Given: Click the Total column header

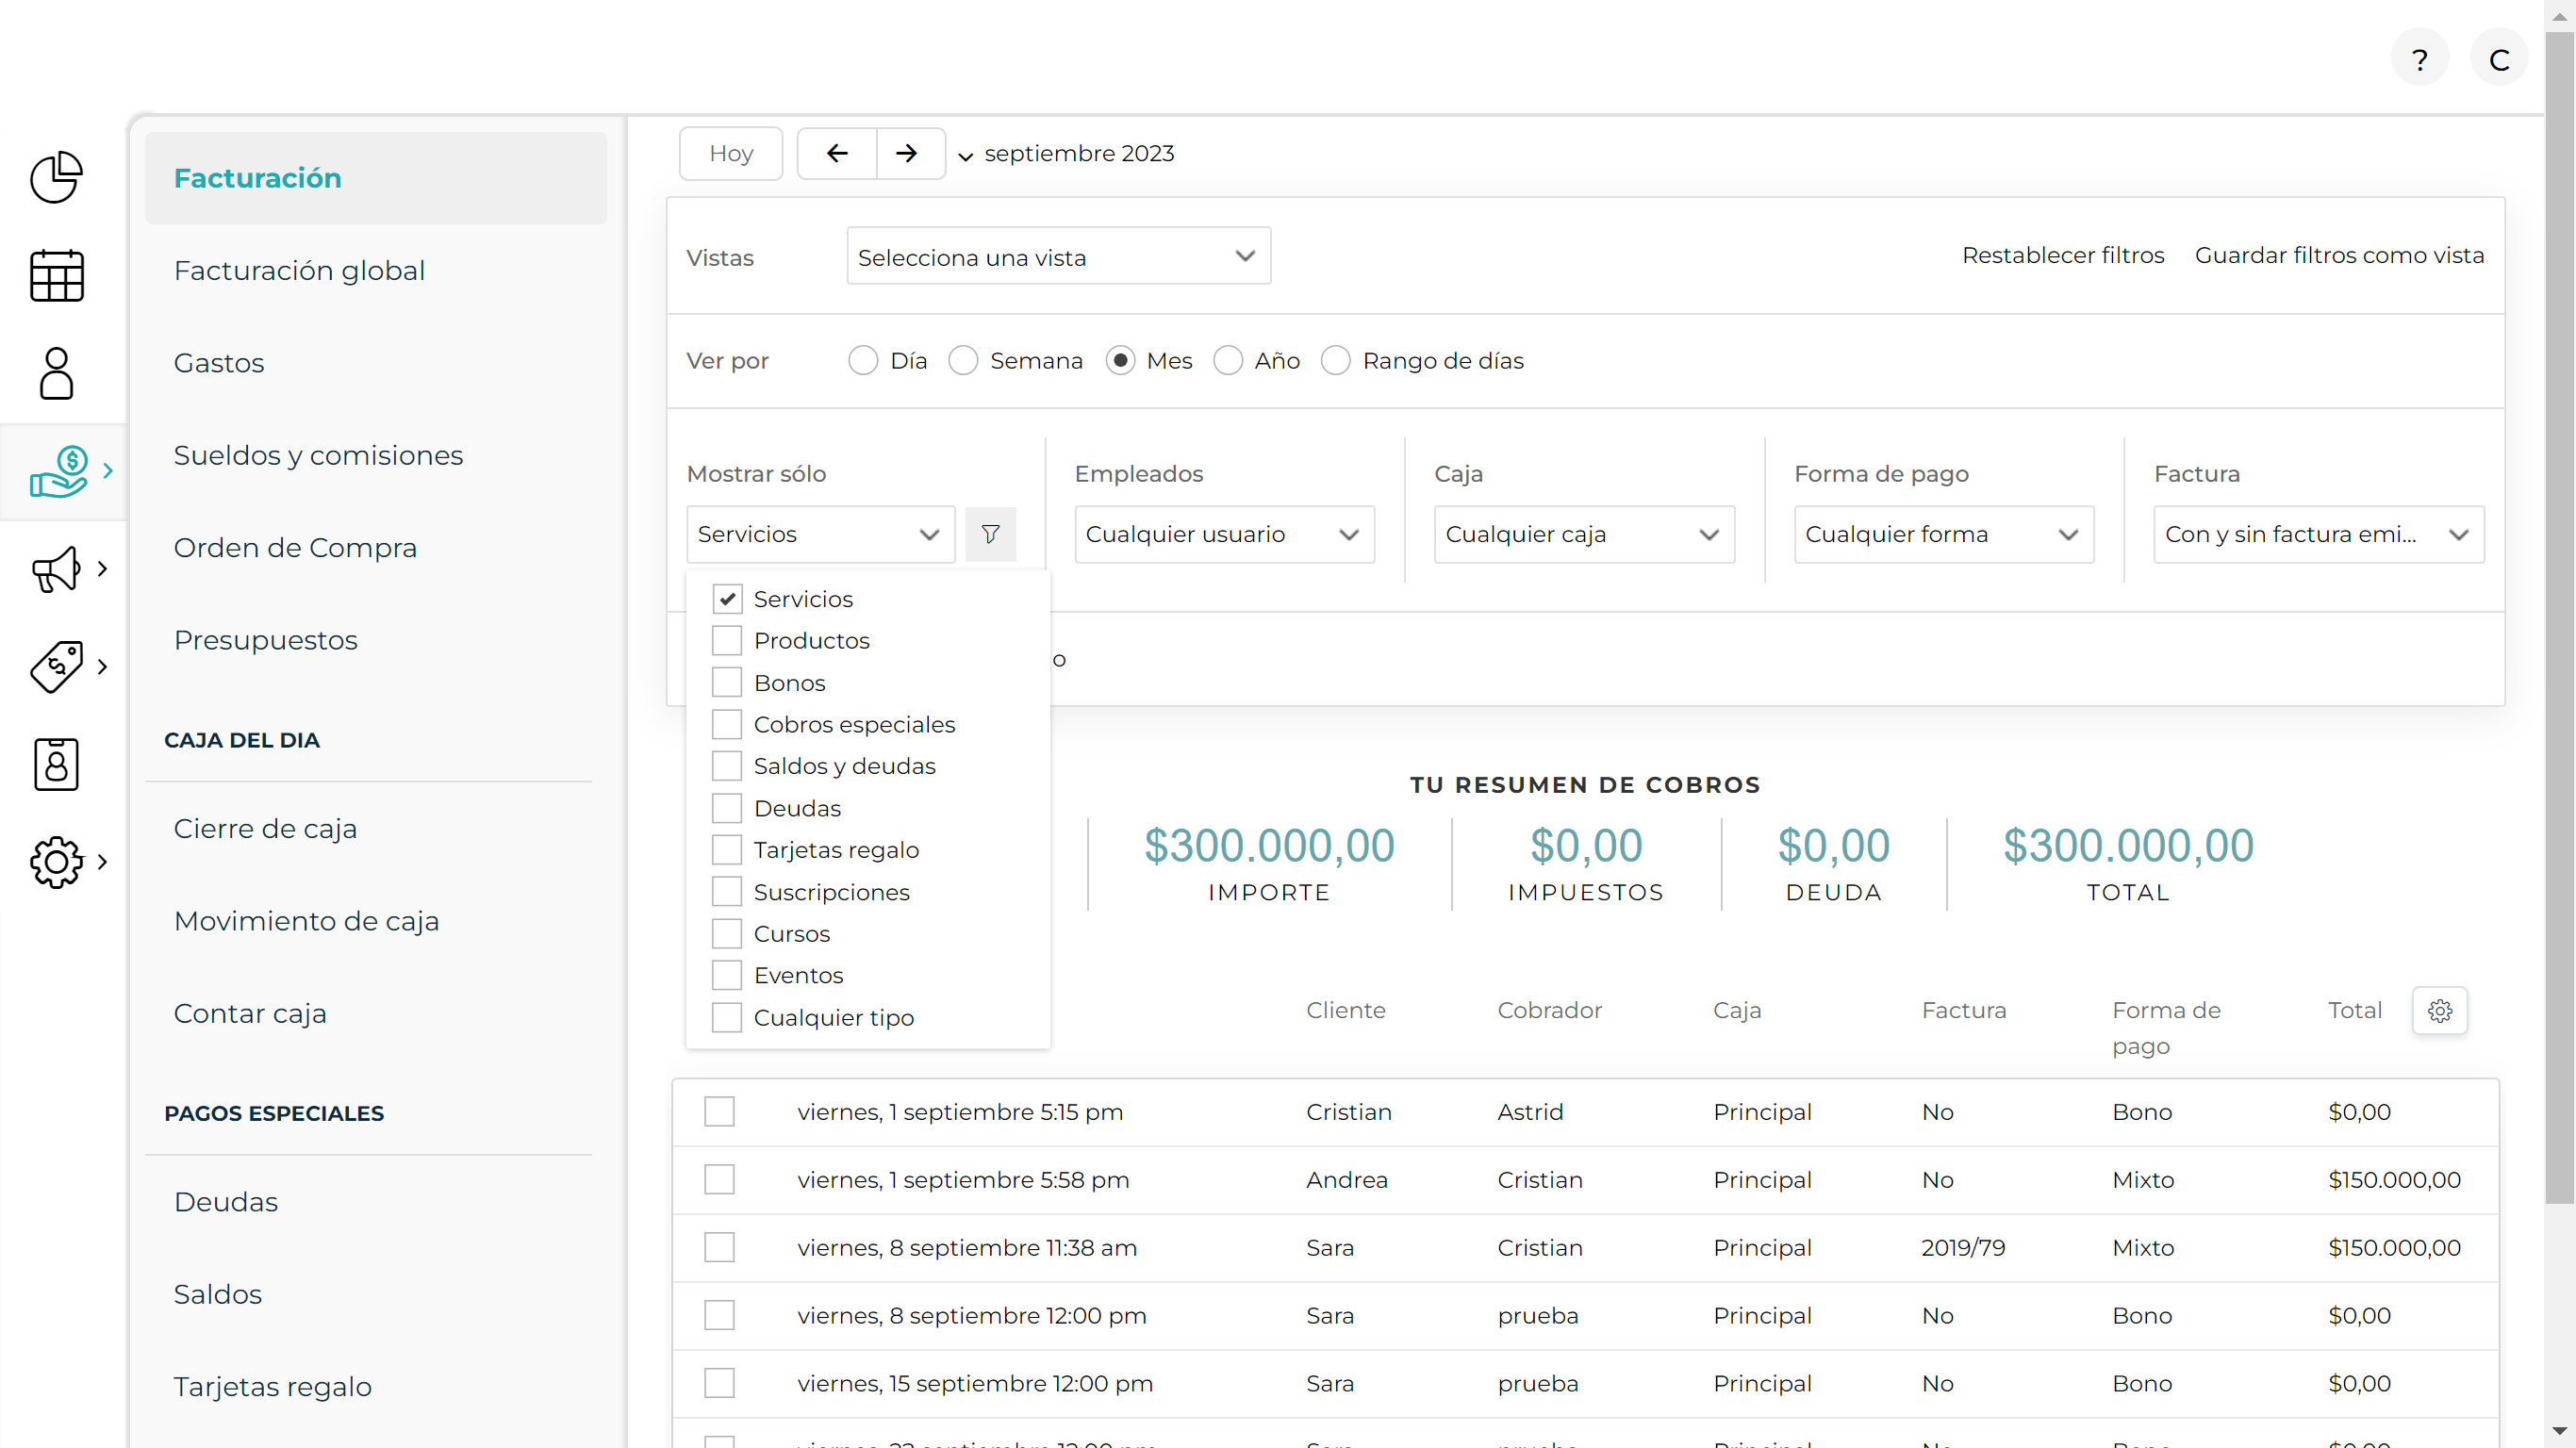Looking at the screenshot, I should coord(2354,1010).
